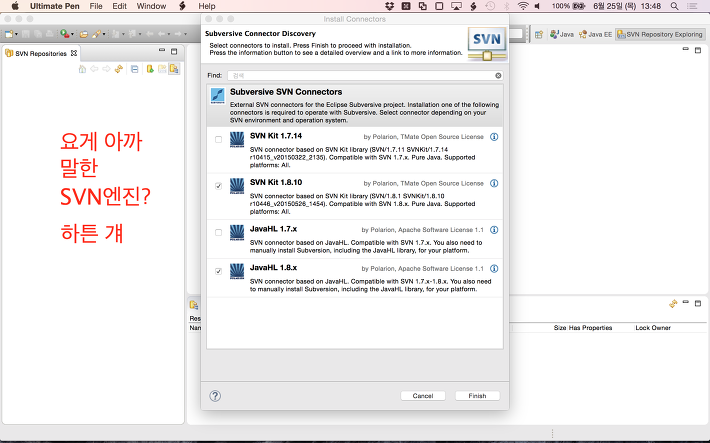This screenshot has height=443, width=710.
Task: Click the Search flashlight toolbar icon
Action: tap(96, 34)
